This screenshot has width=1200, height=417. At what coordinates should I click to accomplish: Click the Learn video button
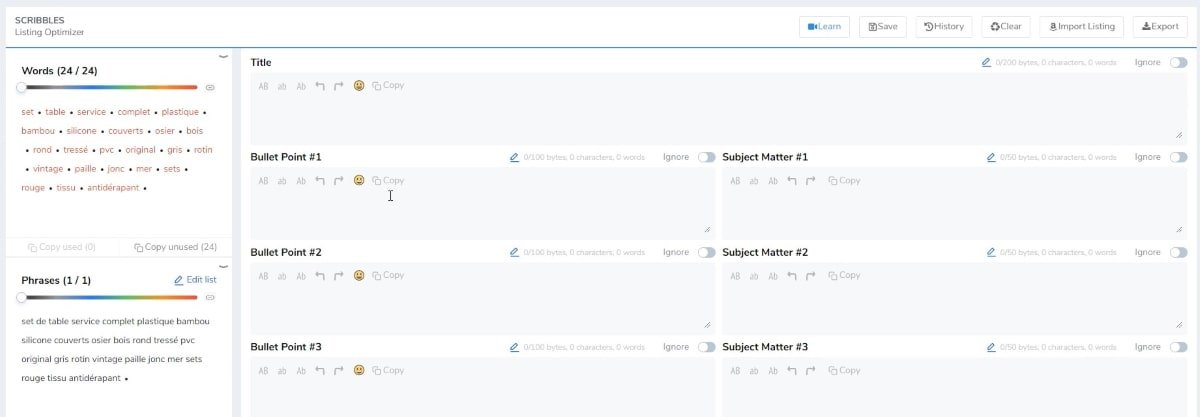[x=825, y=26]
